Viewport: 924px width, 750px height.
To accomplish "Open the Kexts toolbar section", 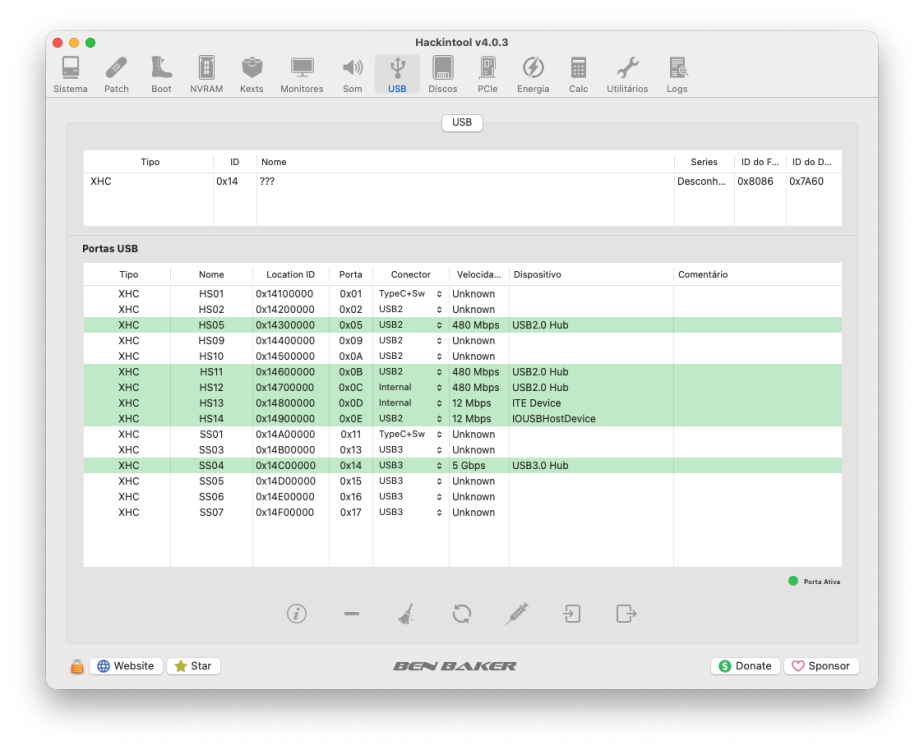I will point(252,74).
